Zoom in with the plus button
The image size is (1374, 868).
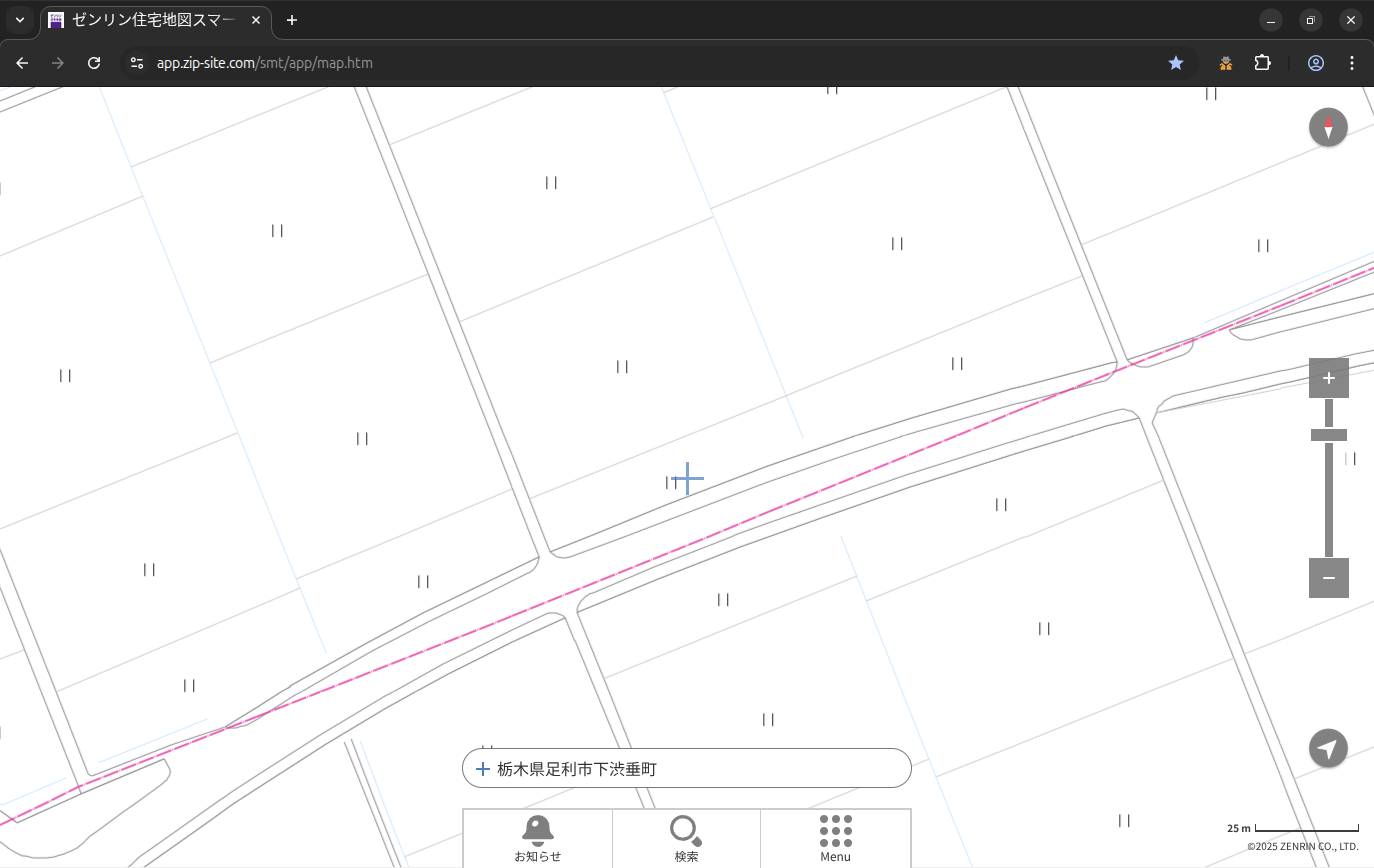pos(1328,378)
